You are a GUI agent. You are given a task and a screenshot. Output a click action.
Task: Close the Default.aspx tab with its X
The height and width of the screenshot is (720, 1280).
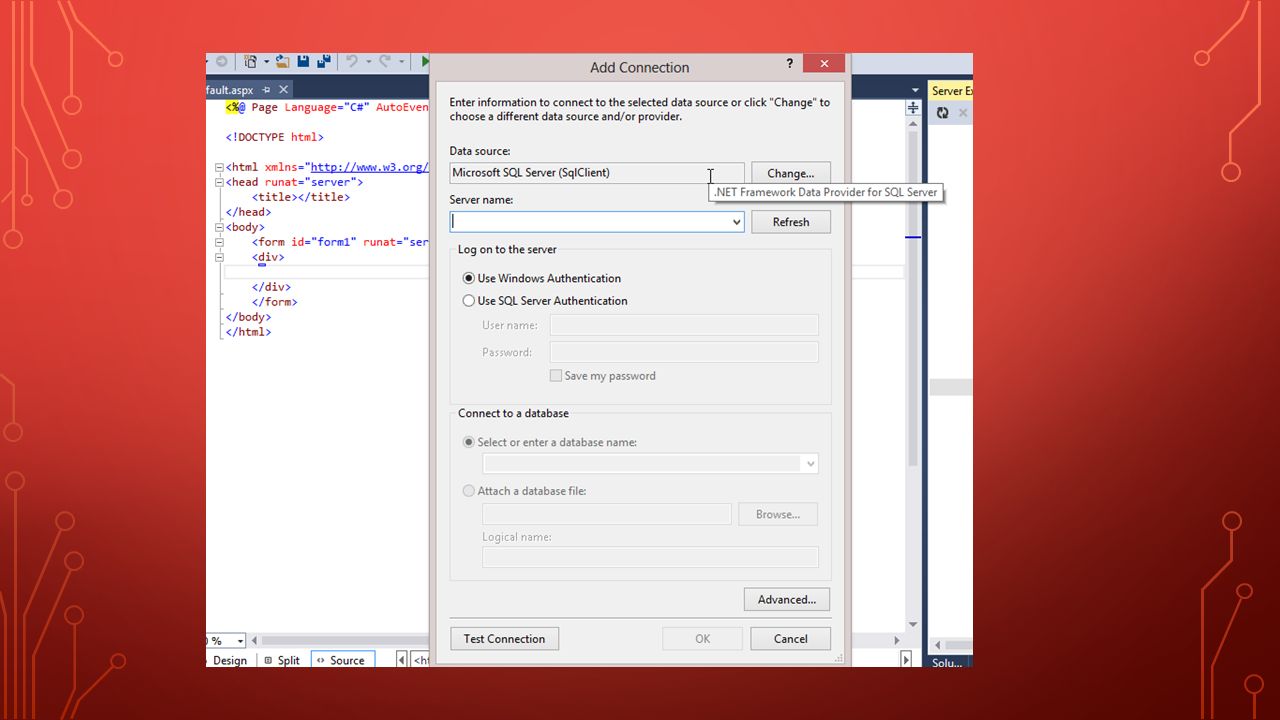(x=284, y=90)
